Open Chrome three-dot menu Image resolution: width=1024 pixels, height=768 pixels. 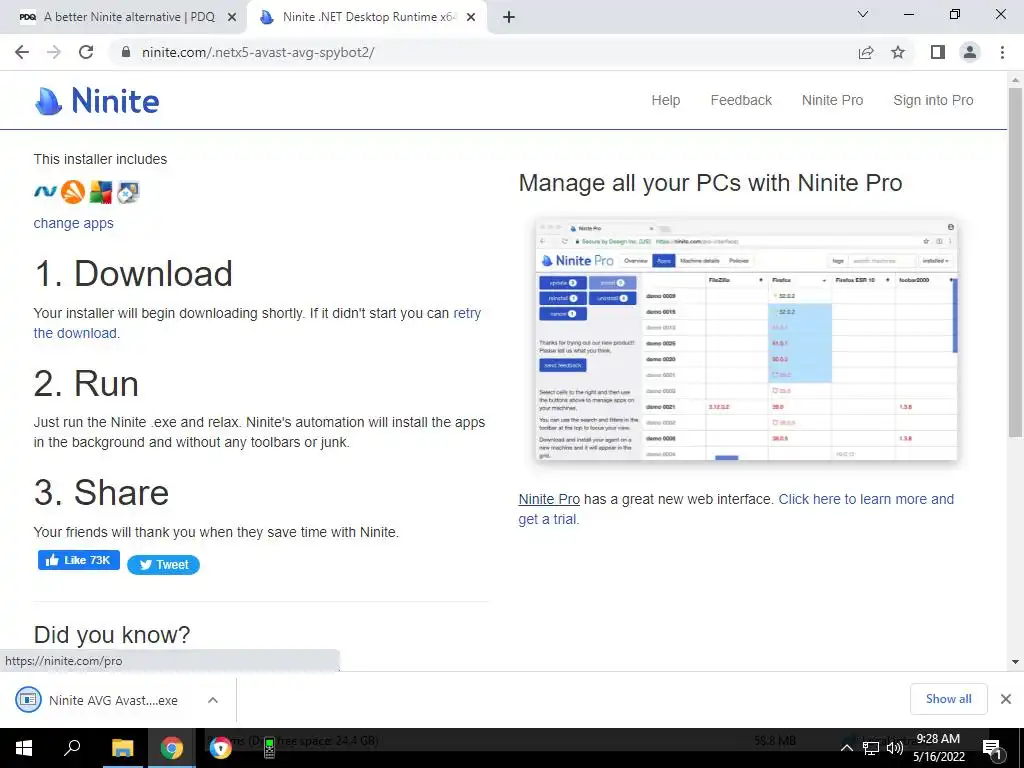1002,52
